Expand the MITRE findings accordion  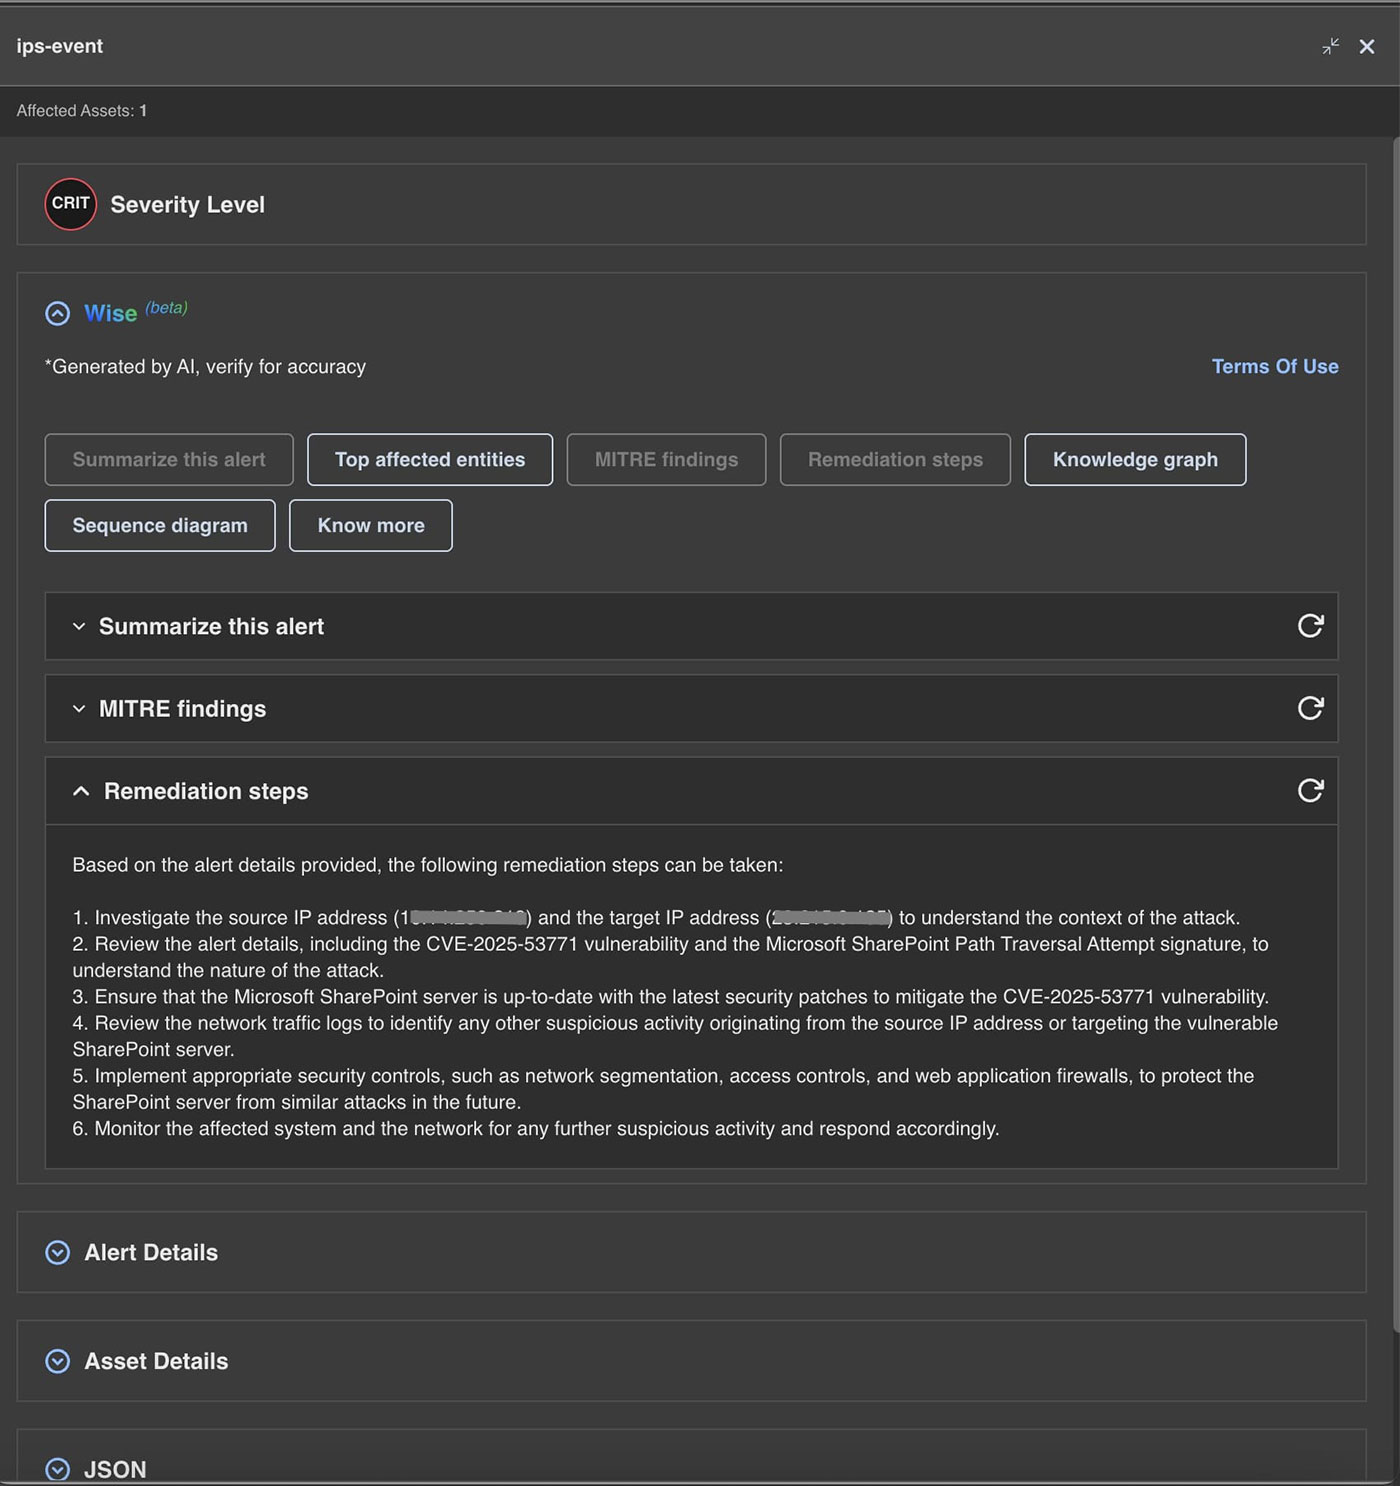pyautogui.click(x=691, y=708)
